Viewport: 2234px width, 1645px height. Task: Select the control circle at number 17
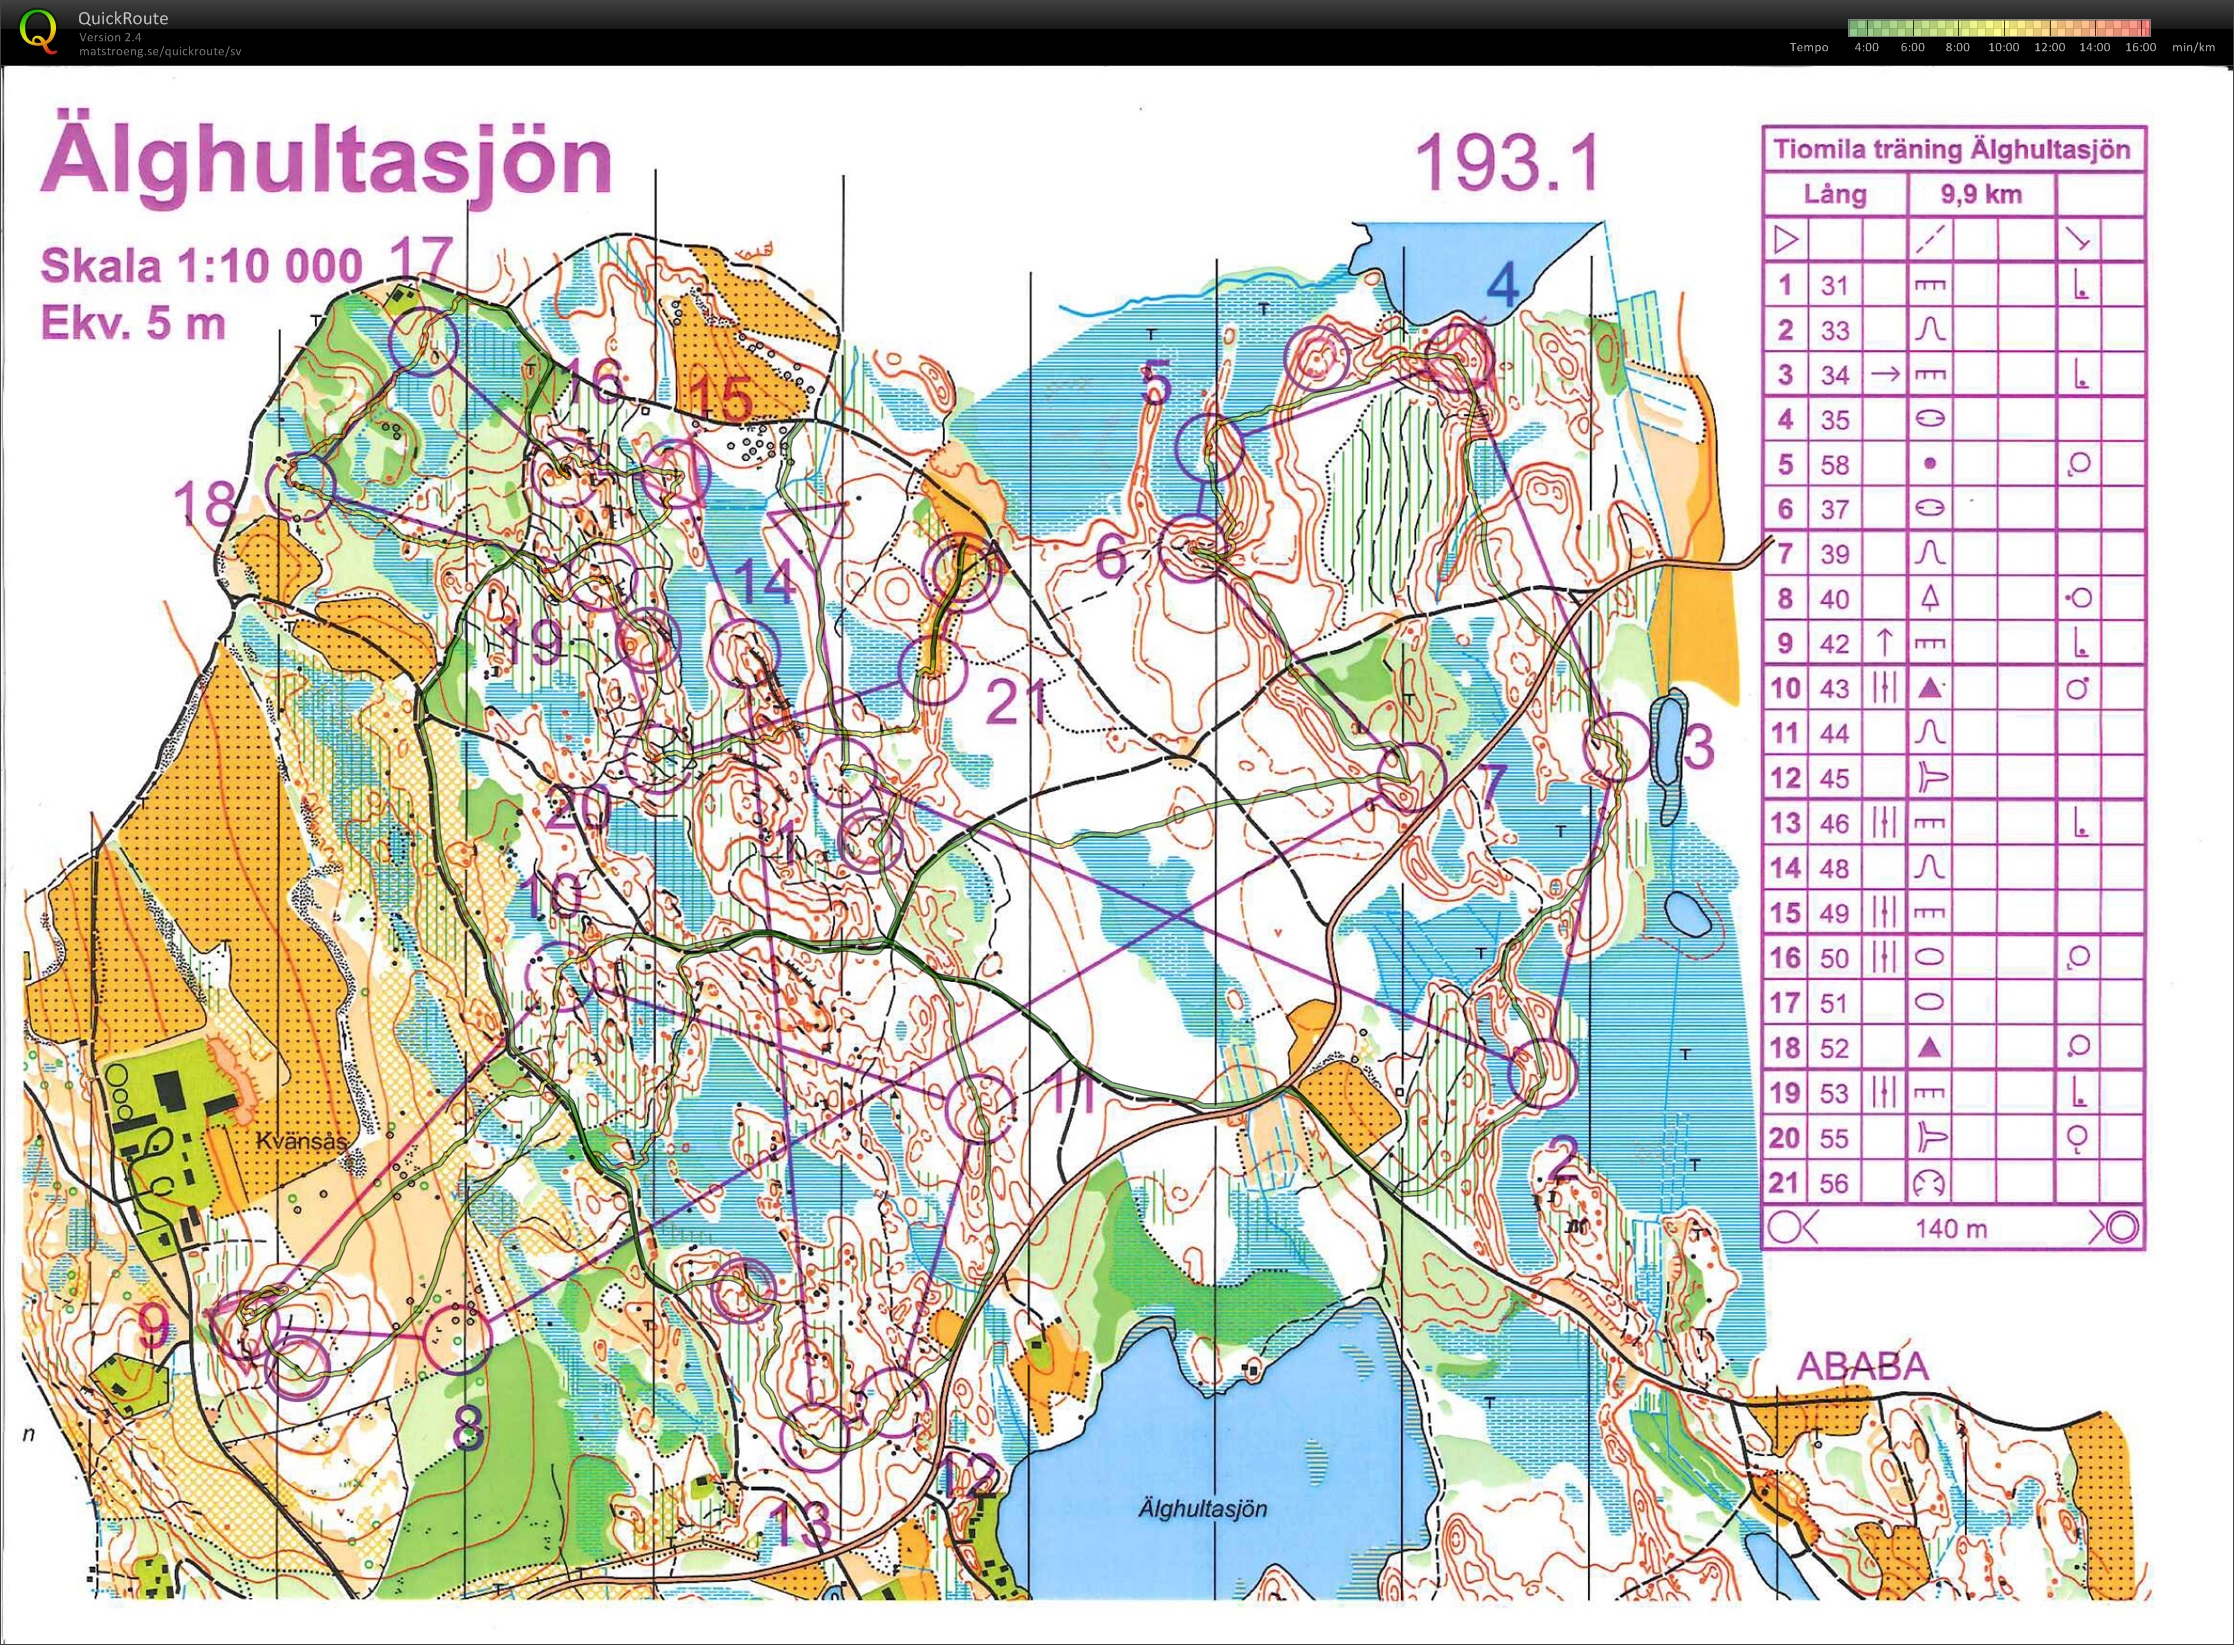(423, 342)
